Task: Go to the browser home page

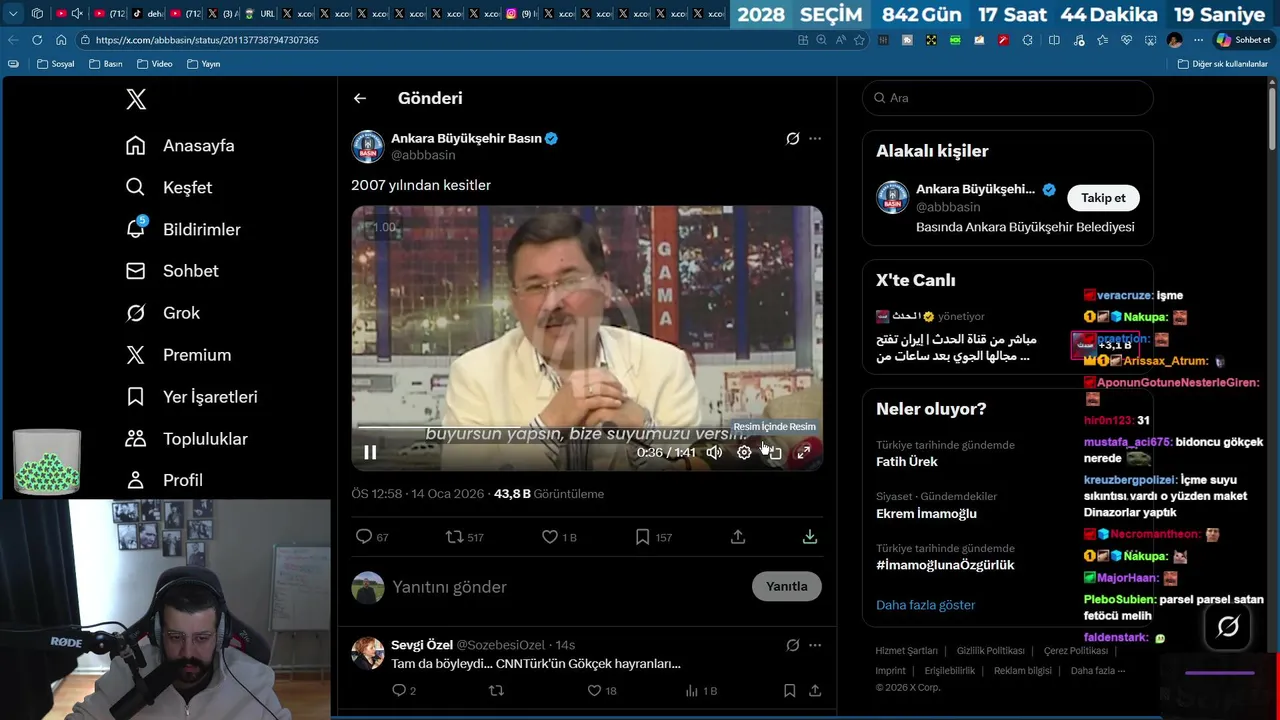Action: 61,40
